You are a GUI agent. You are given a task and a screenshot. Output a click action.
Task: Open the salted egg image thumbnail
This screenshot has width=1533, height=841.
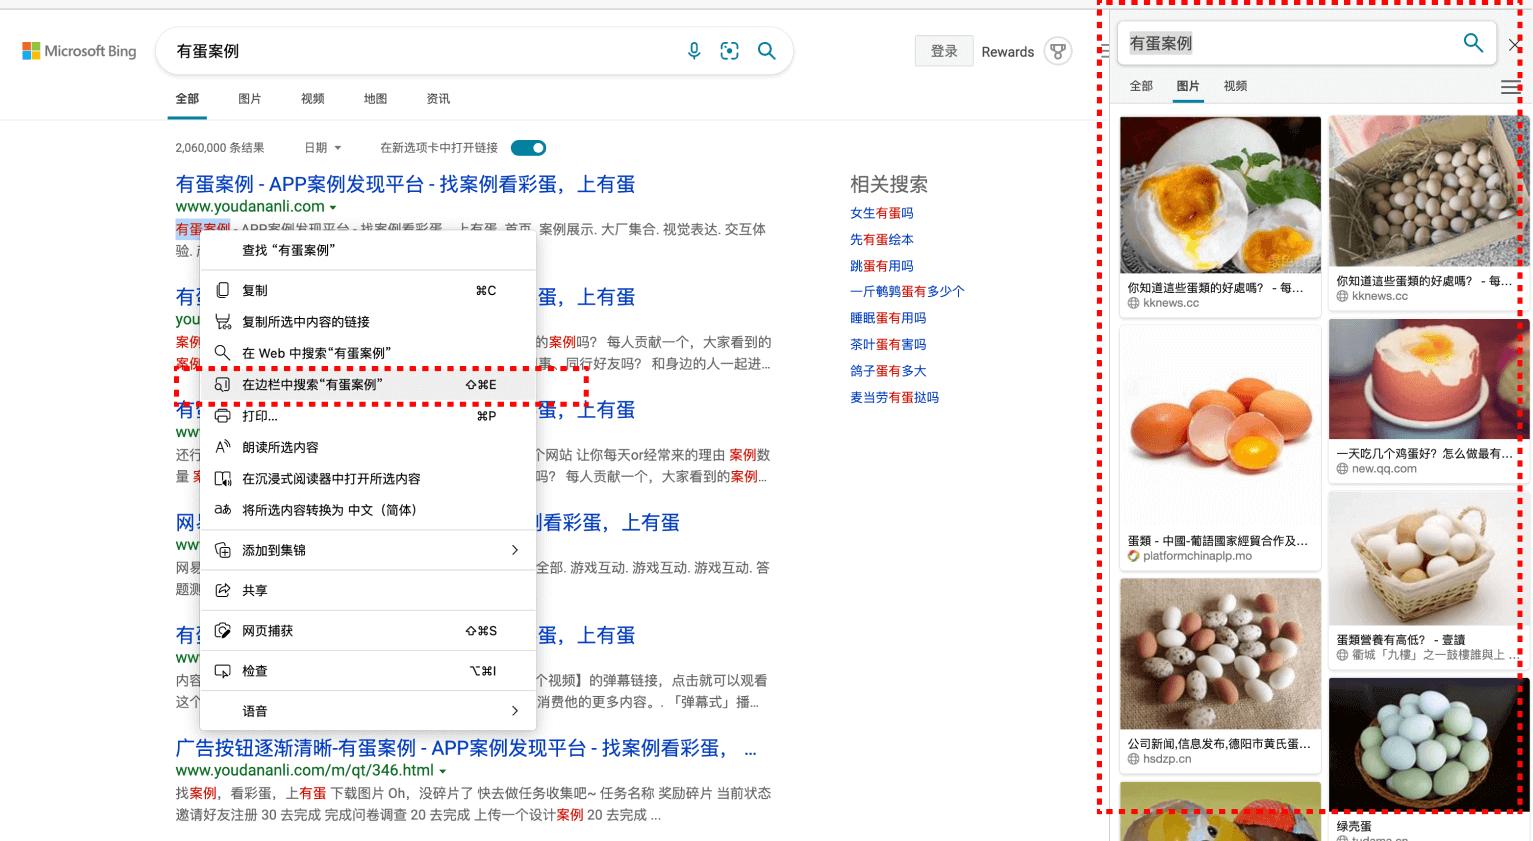1220,195
